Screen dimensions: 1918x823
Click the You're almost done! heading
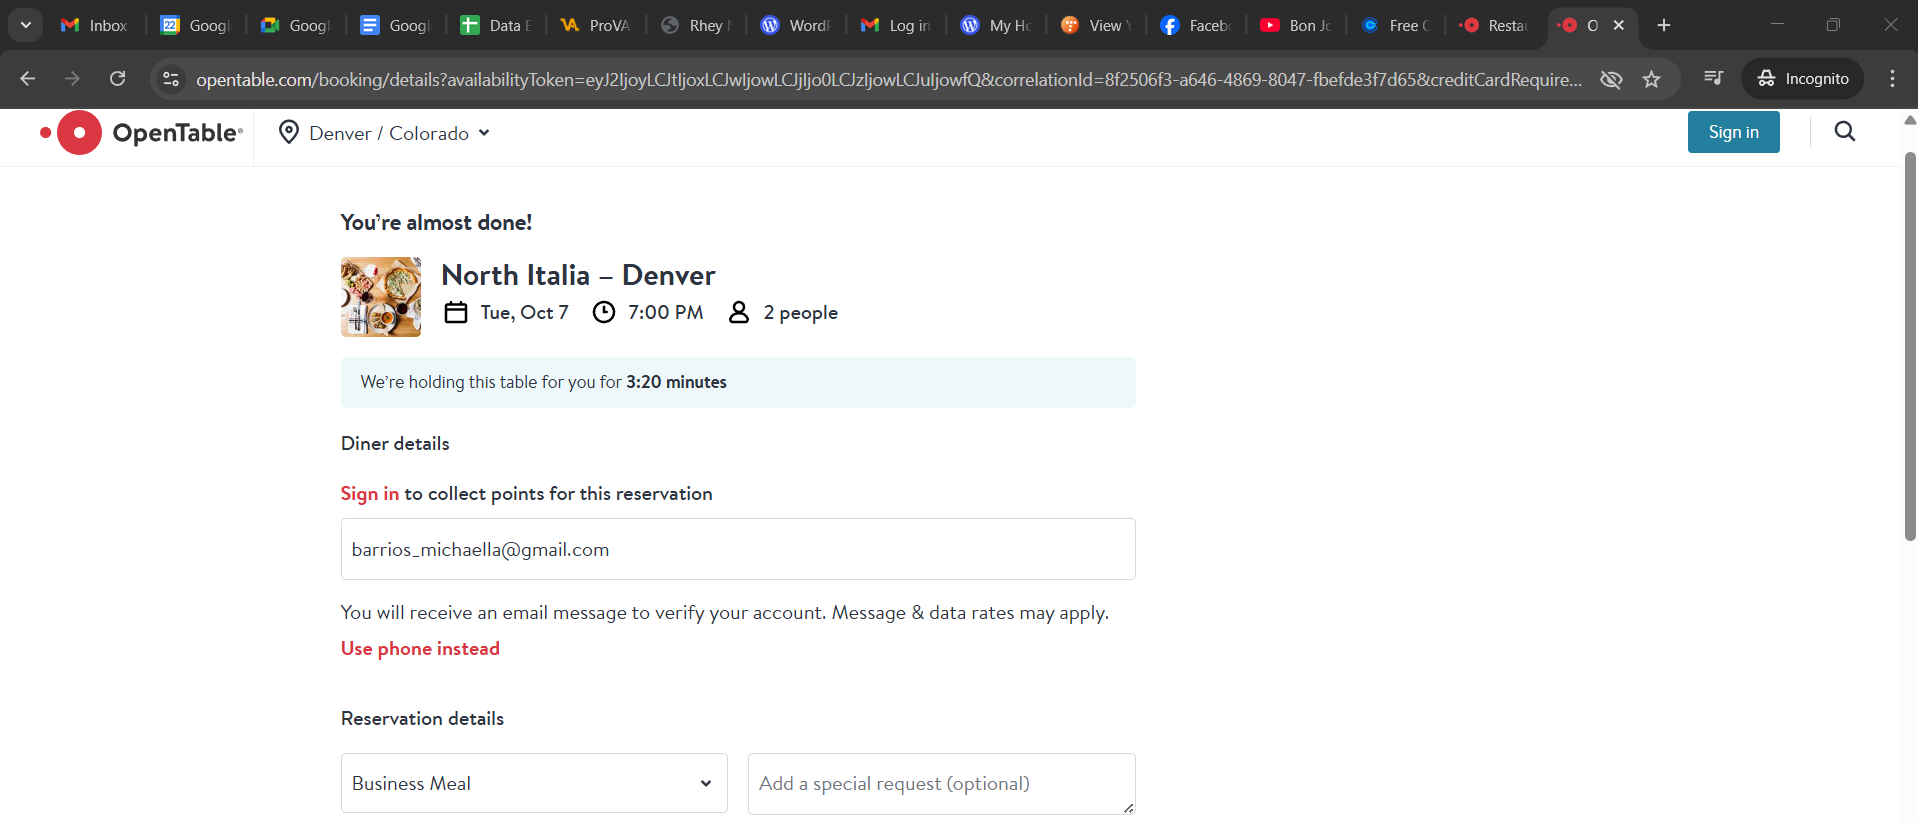(x=436, y=223)
